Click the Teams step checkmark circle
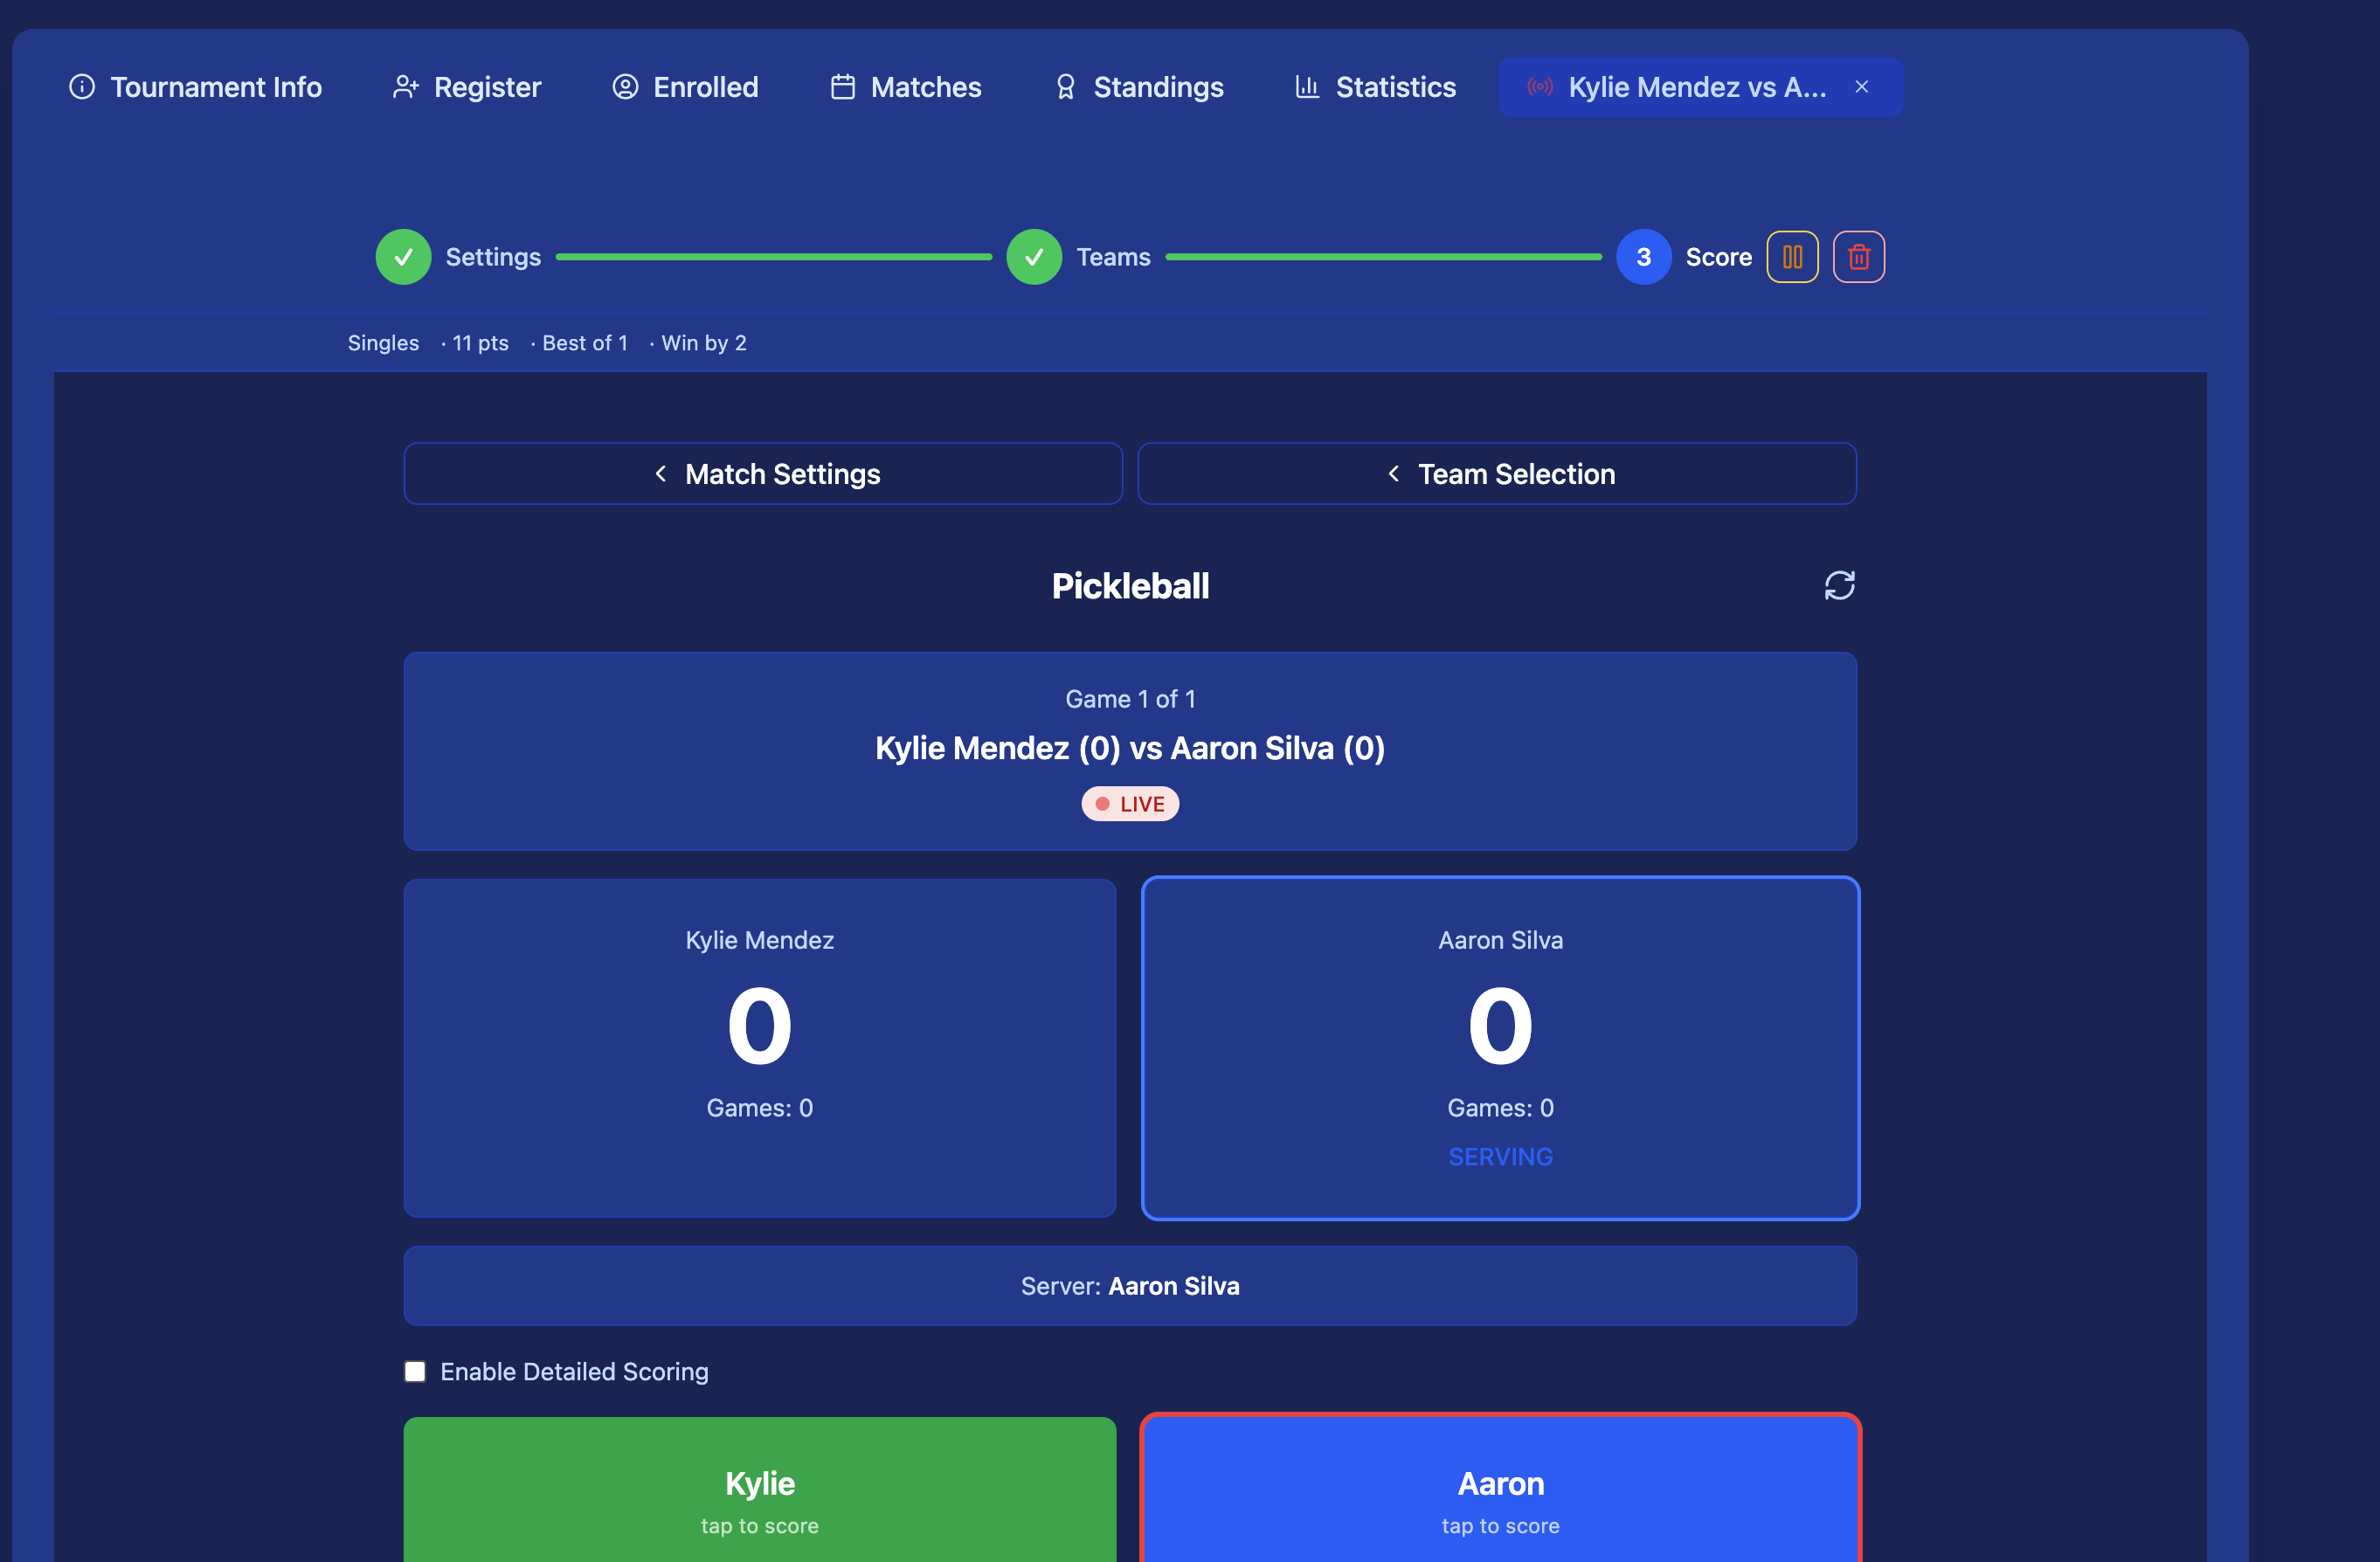The width and height of the screenshot is (2380, 1562). (x=1034, y=257)
